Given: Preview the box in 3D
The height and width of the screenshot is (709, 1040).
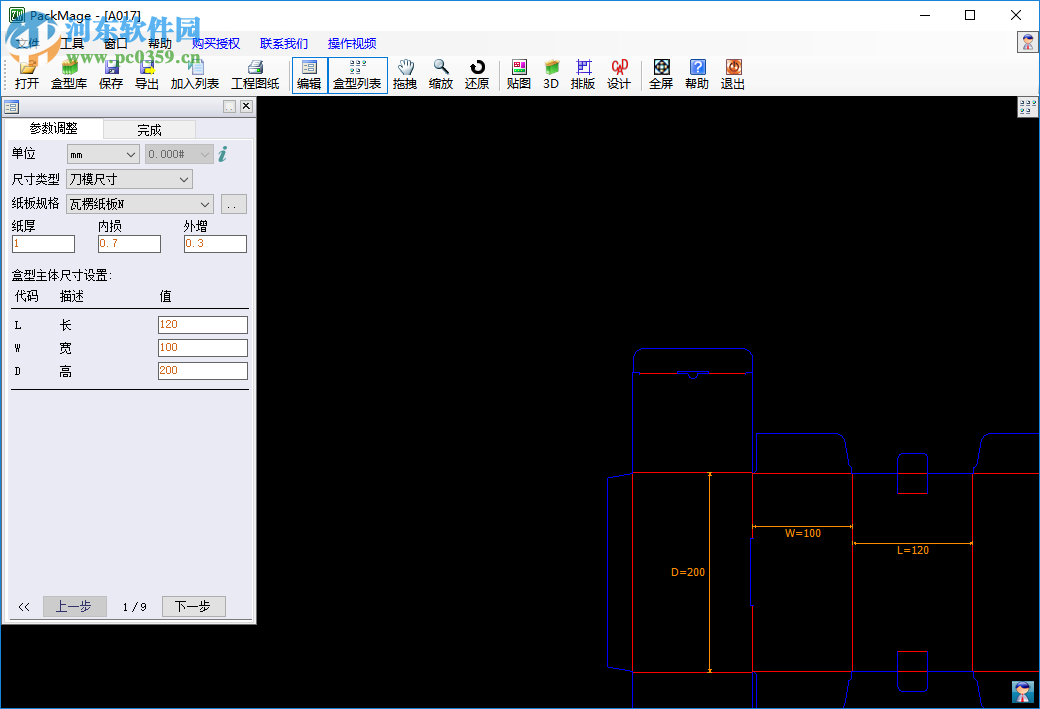Looking at the screenshot, I should pos(551,75).
